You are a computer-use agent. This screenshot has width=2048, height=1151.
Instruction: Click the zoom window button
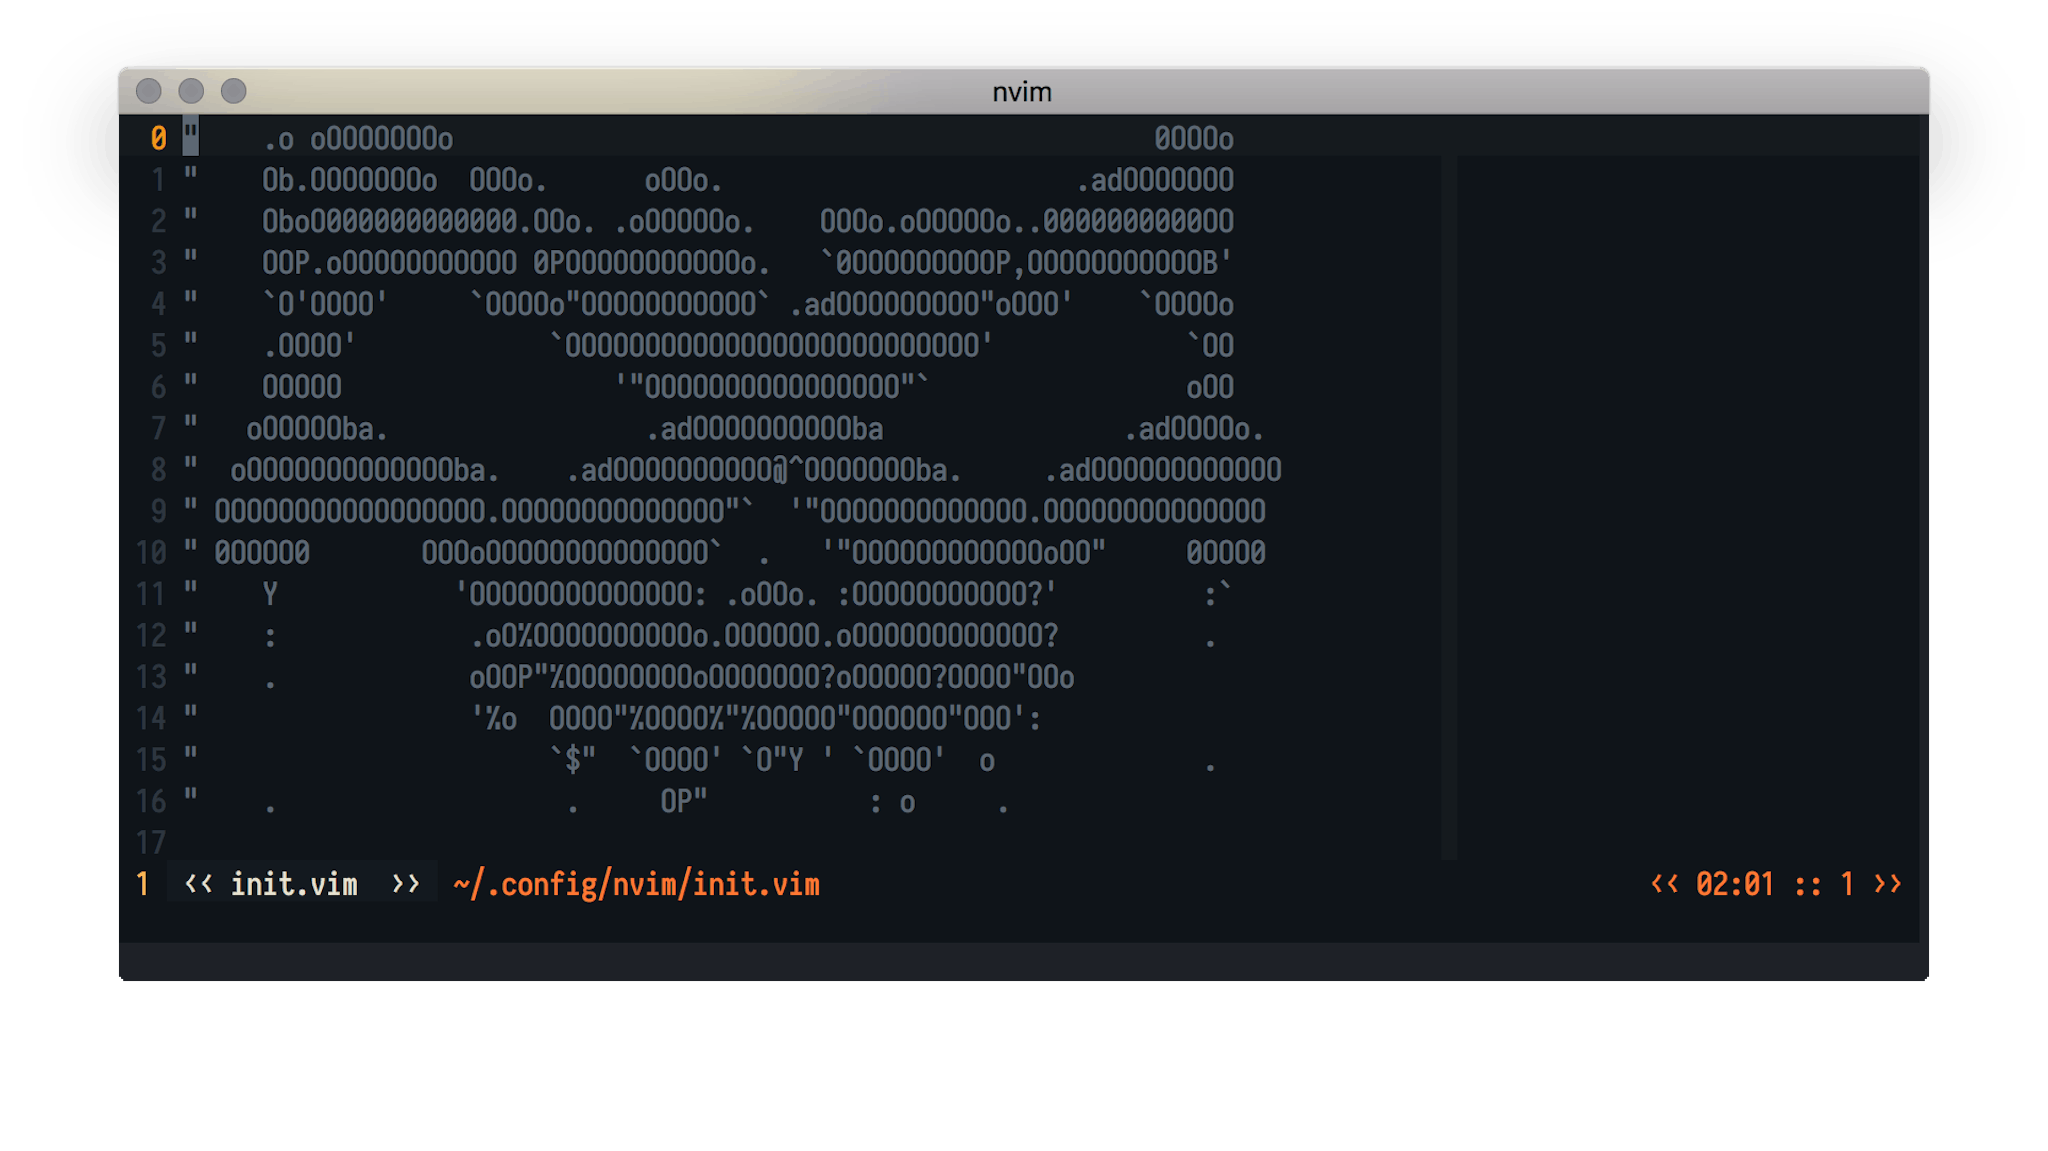point(234,91)
